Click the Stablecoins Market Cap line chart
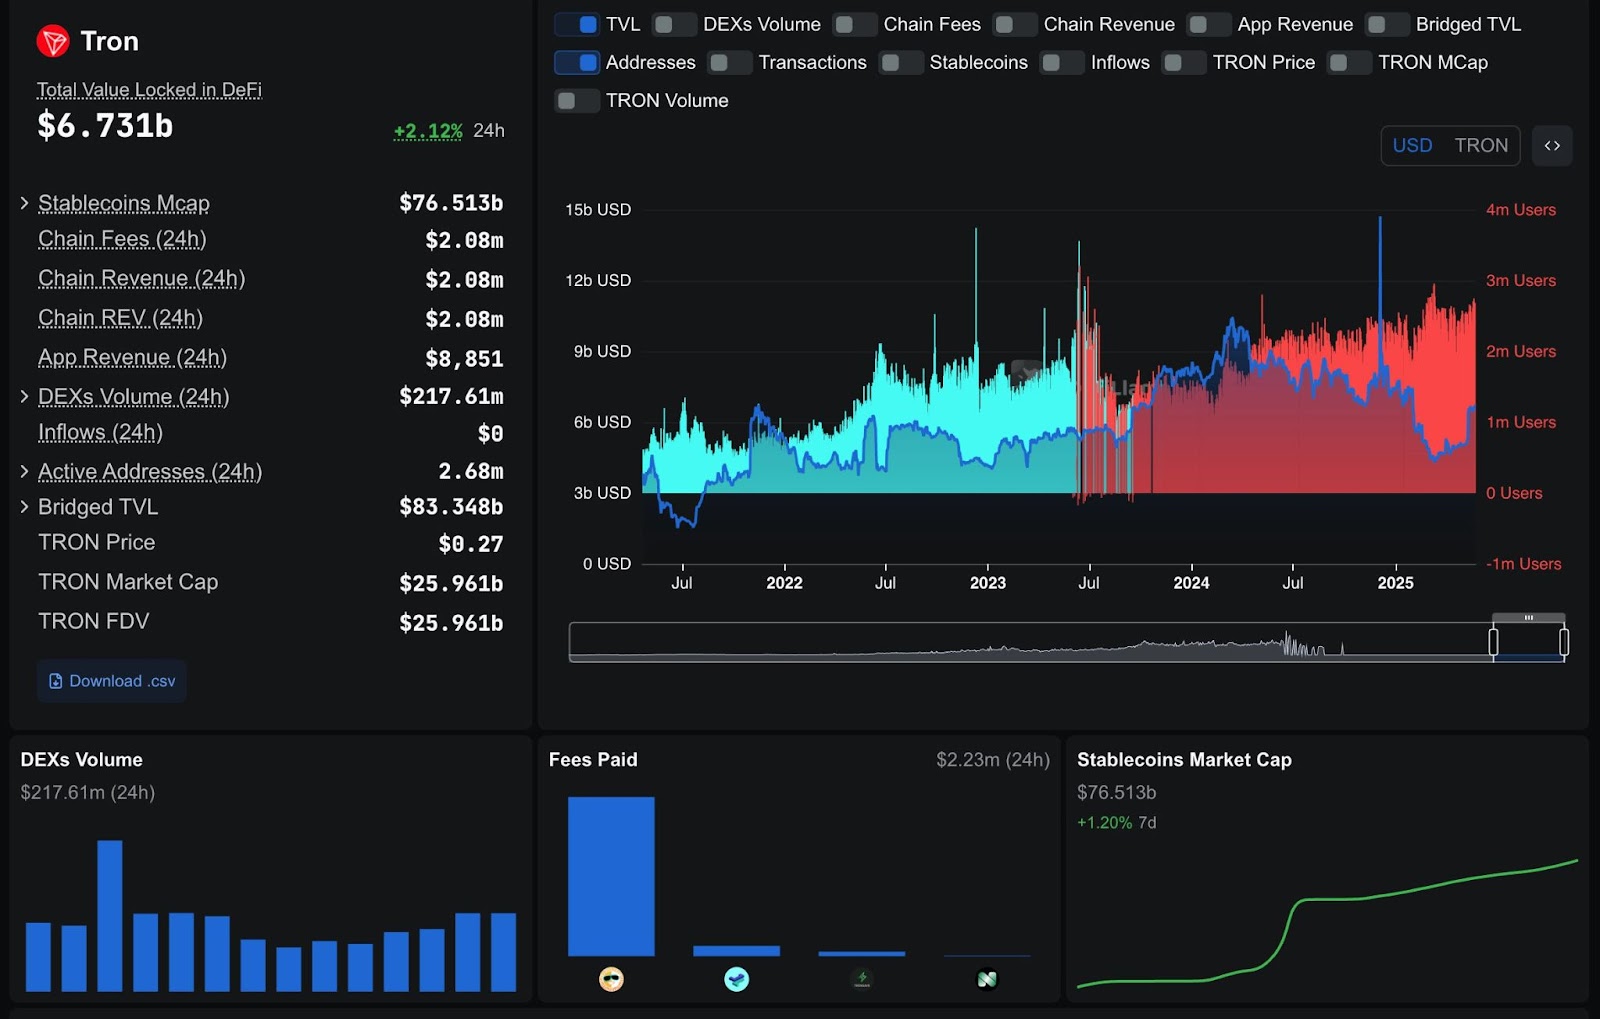 [1327, 923]
